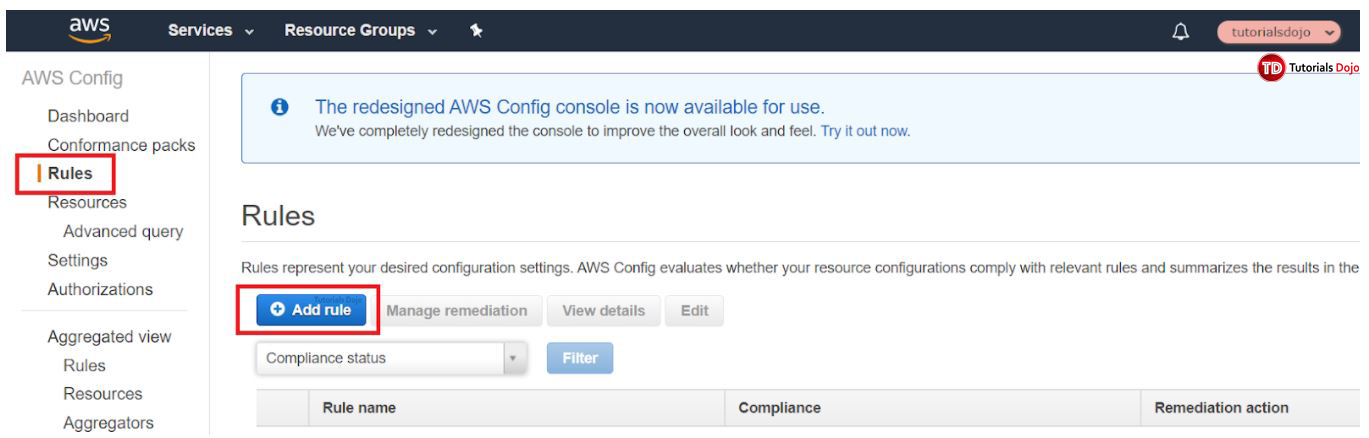The image size is (1369, 438).
Task: Open Aggregators under Aggregated view
Action: [108, 424]
